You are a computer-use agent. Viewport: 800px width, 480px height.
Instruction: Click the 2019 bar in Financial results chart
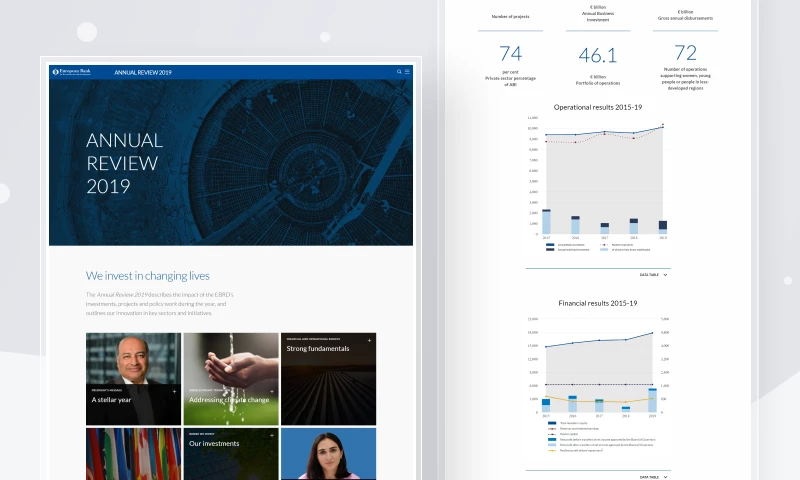[x=652, y=400]
